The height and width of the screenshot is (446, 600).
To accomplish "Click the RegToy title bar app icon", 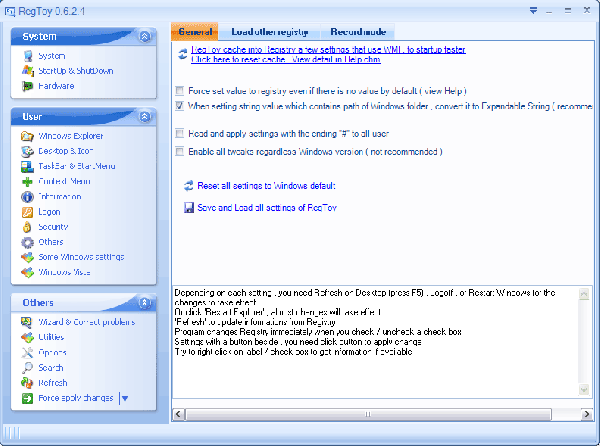I will [10, 11].
